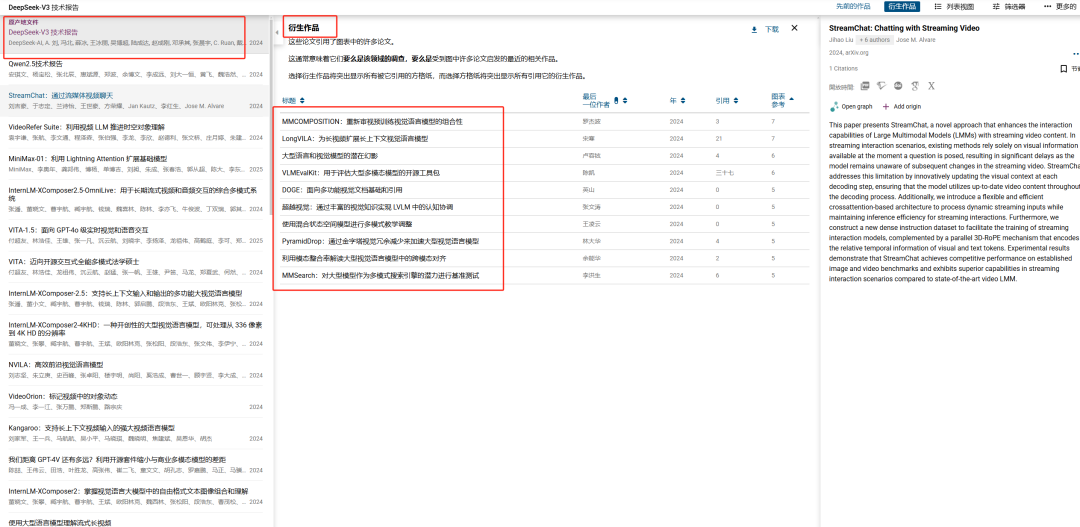Click the Open graph text link

point(857,107)
